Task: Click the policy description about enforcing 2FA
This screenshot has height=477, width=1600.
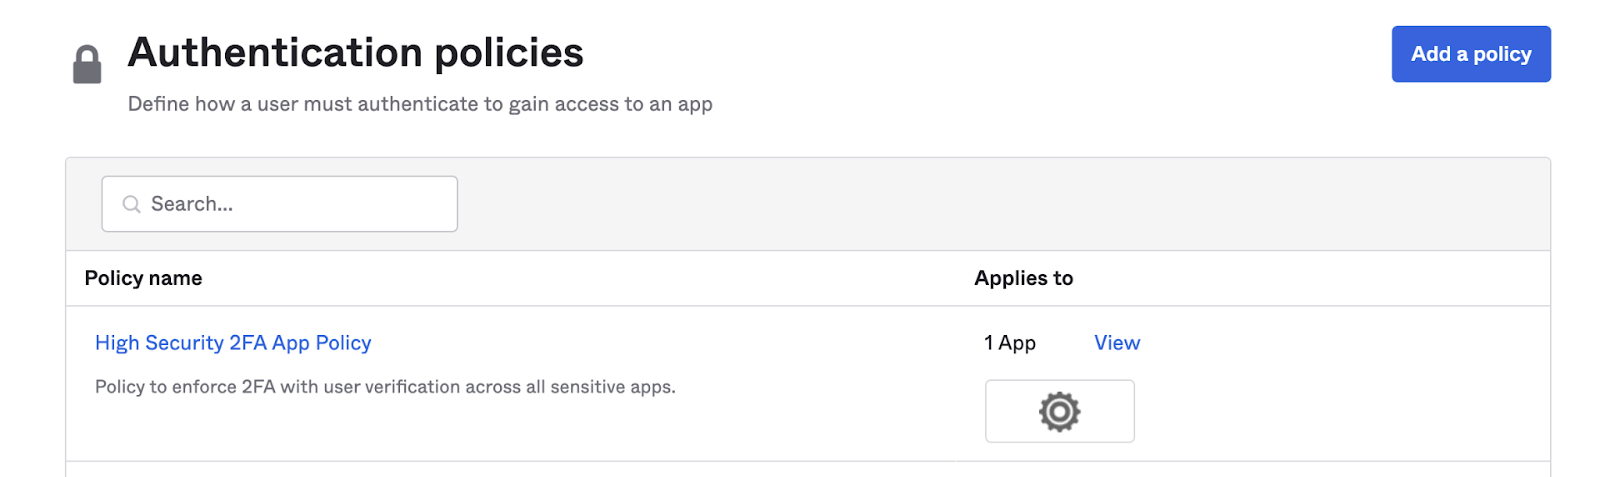Action: point(385,387)
